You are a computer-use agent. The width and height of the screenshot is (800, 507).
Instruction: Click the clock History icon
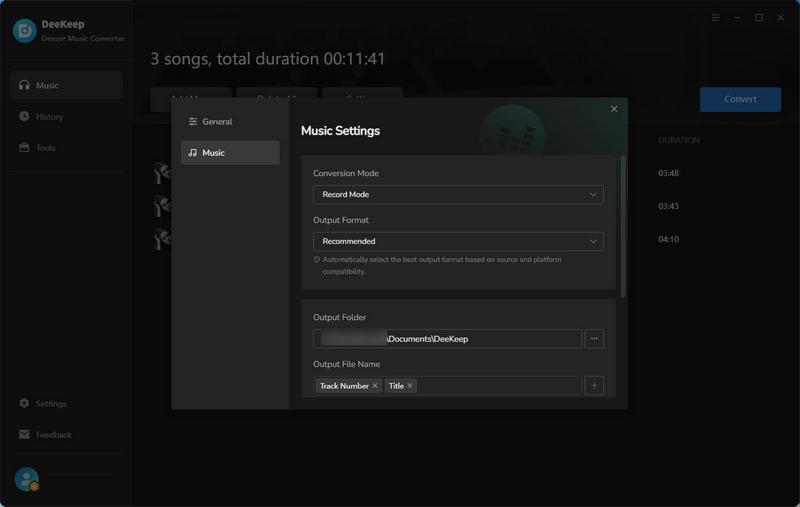click(x=24, y=116)
